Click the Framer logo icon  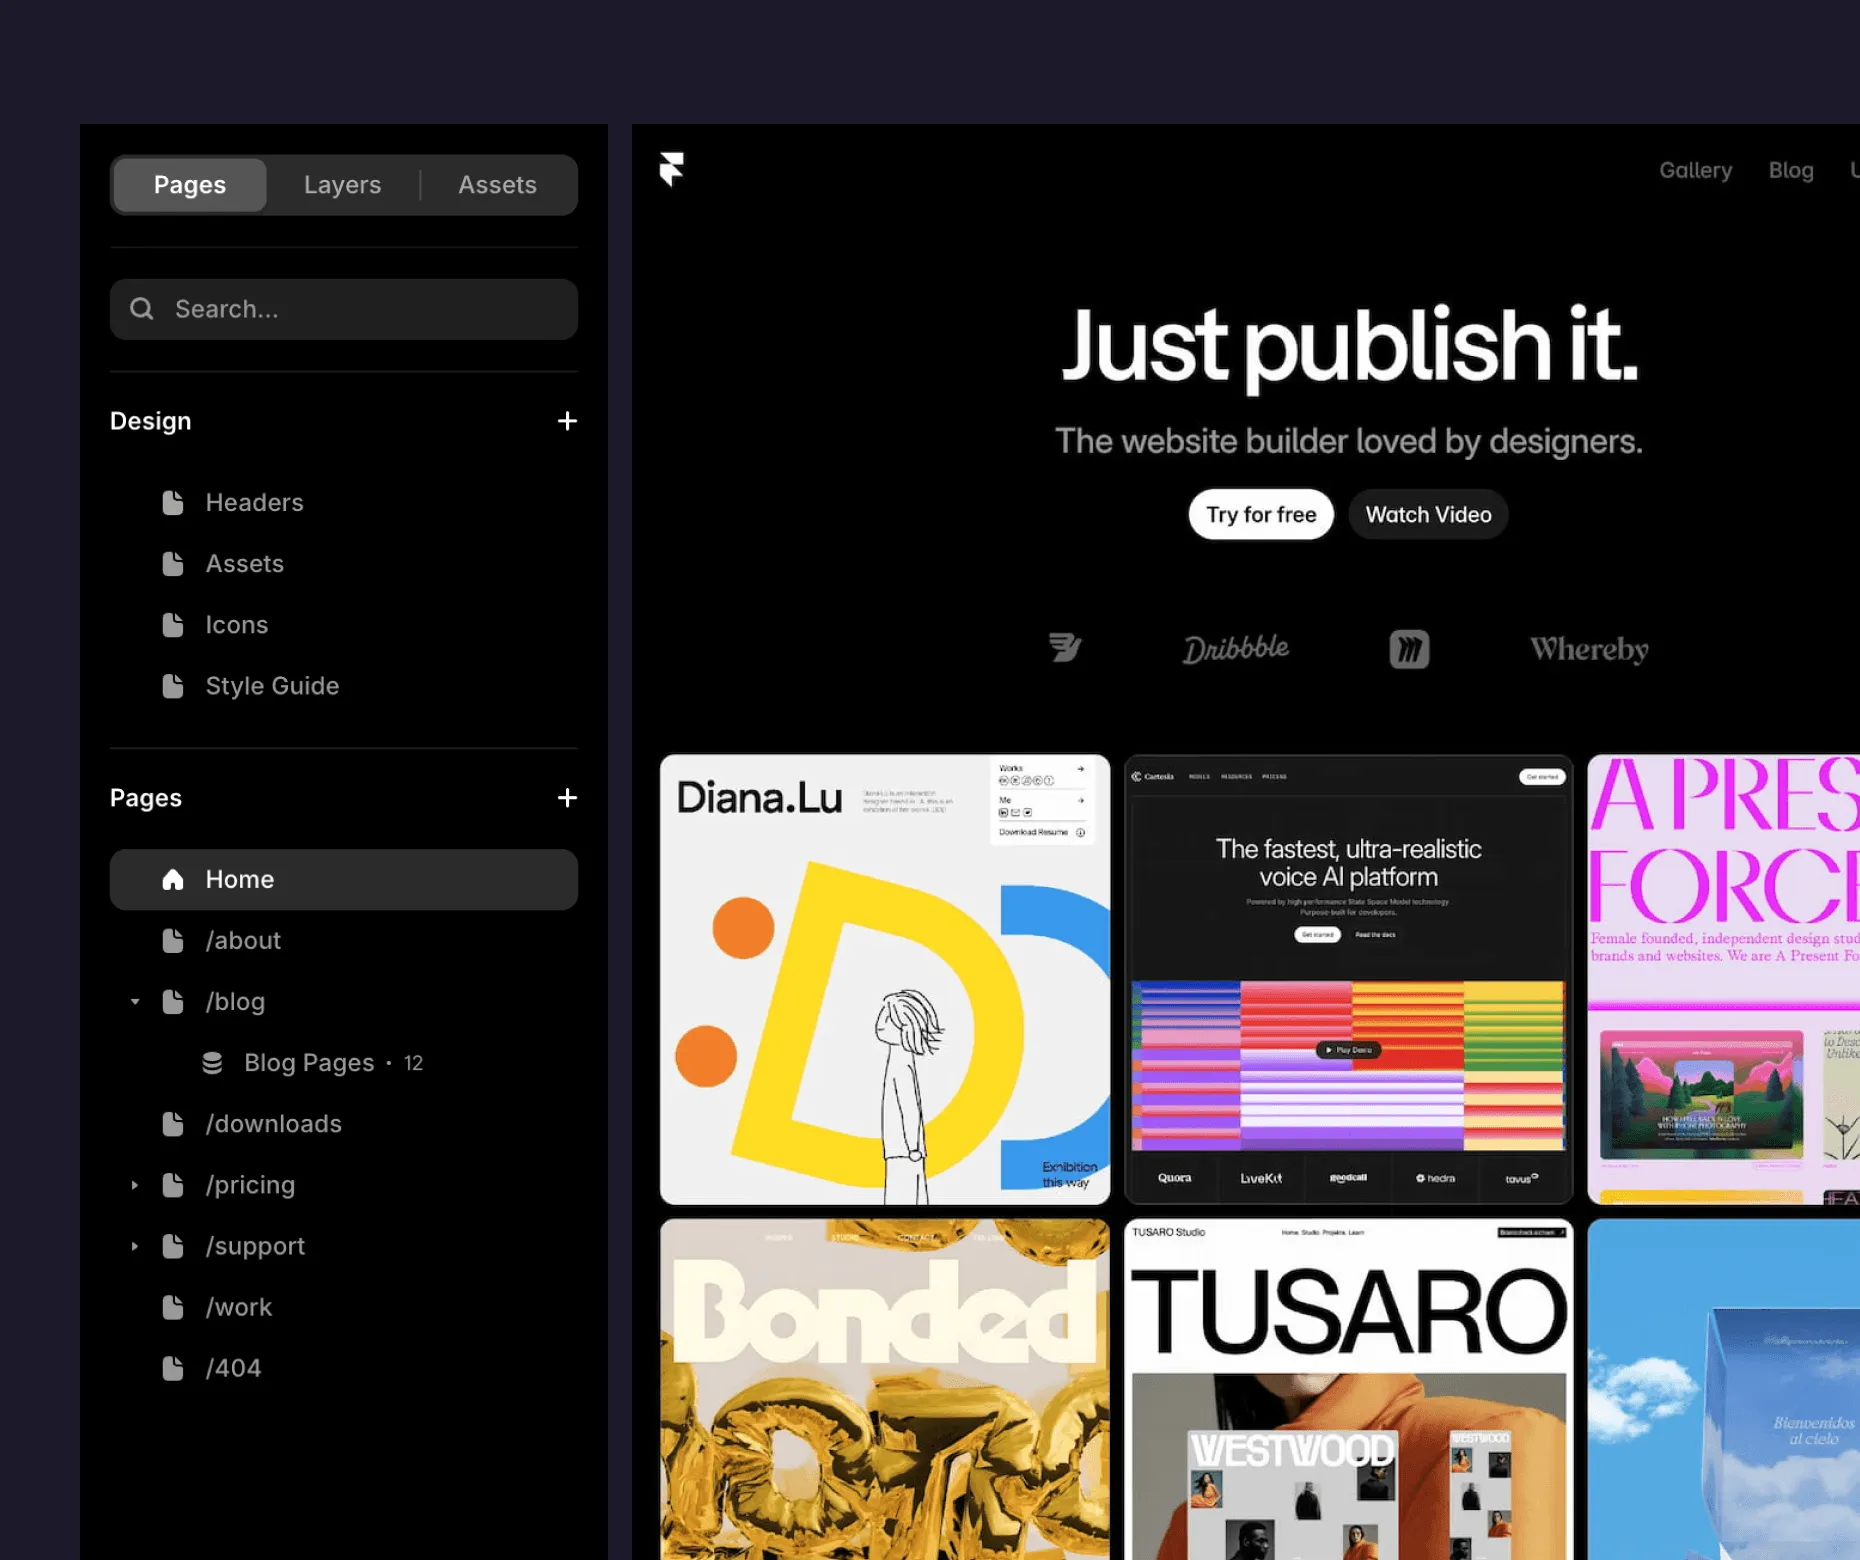[x=672, y=169]
